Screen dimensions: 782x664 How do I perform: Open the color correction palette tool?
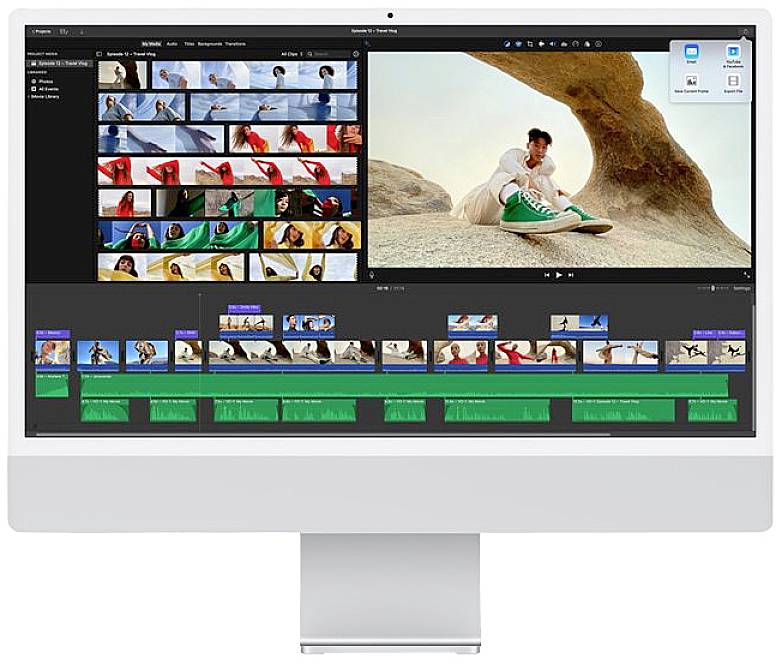pos(519,44)
